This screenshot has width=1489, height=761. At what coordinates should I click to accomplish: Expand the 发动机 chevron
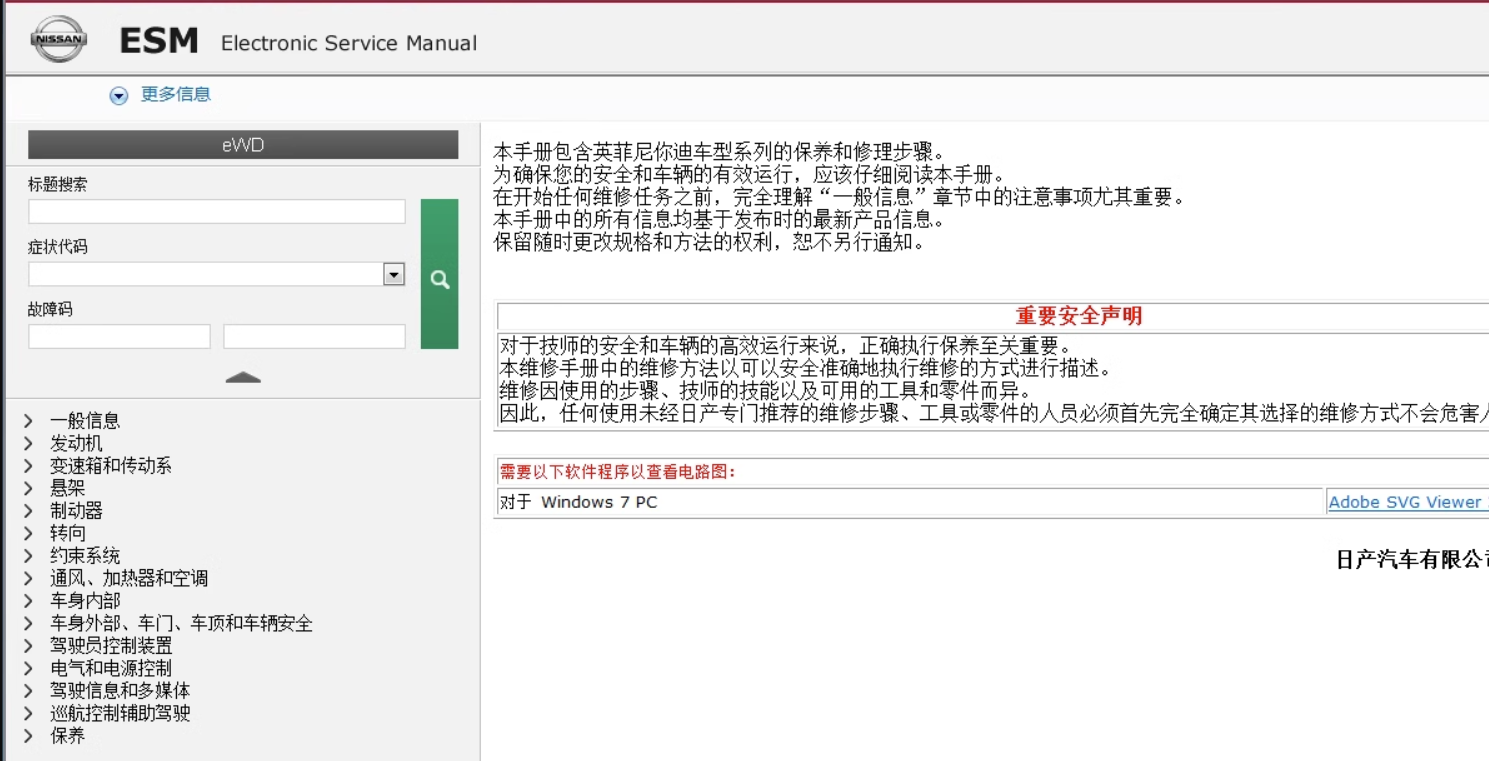click(28, 443)
